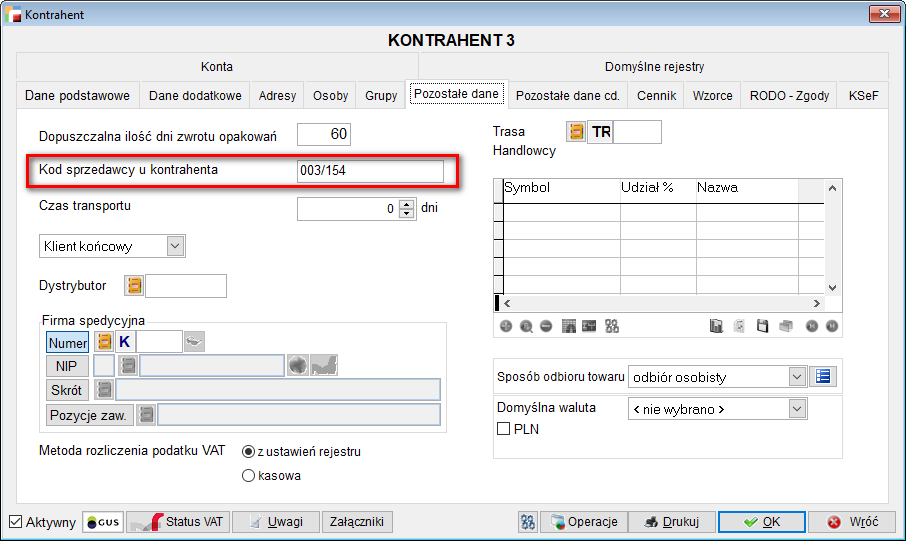Screen dimensions: 906x541
Task: Click the Dystrybutor lookup list icon
Action: pyautogui.click(x=134, y=286)
